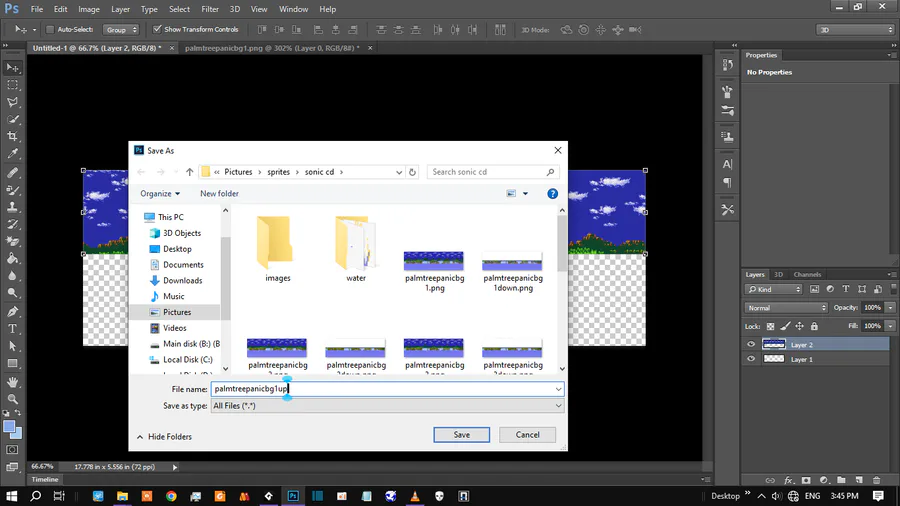Toggle pixel layer filter icon
This screenshot has height=506, width=900.
[814, 289]
